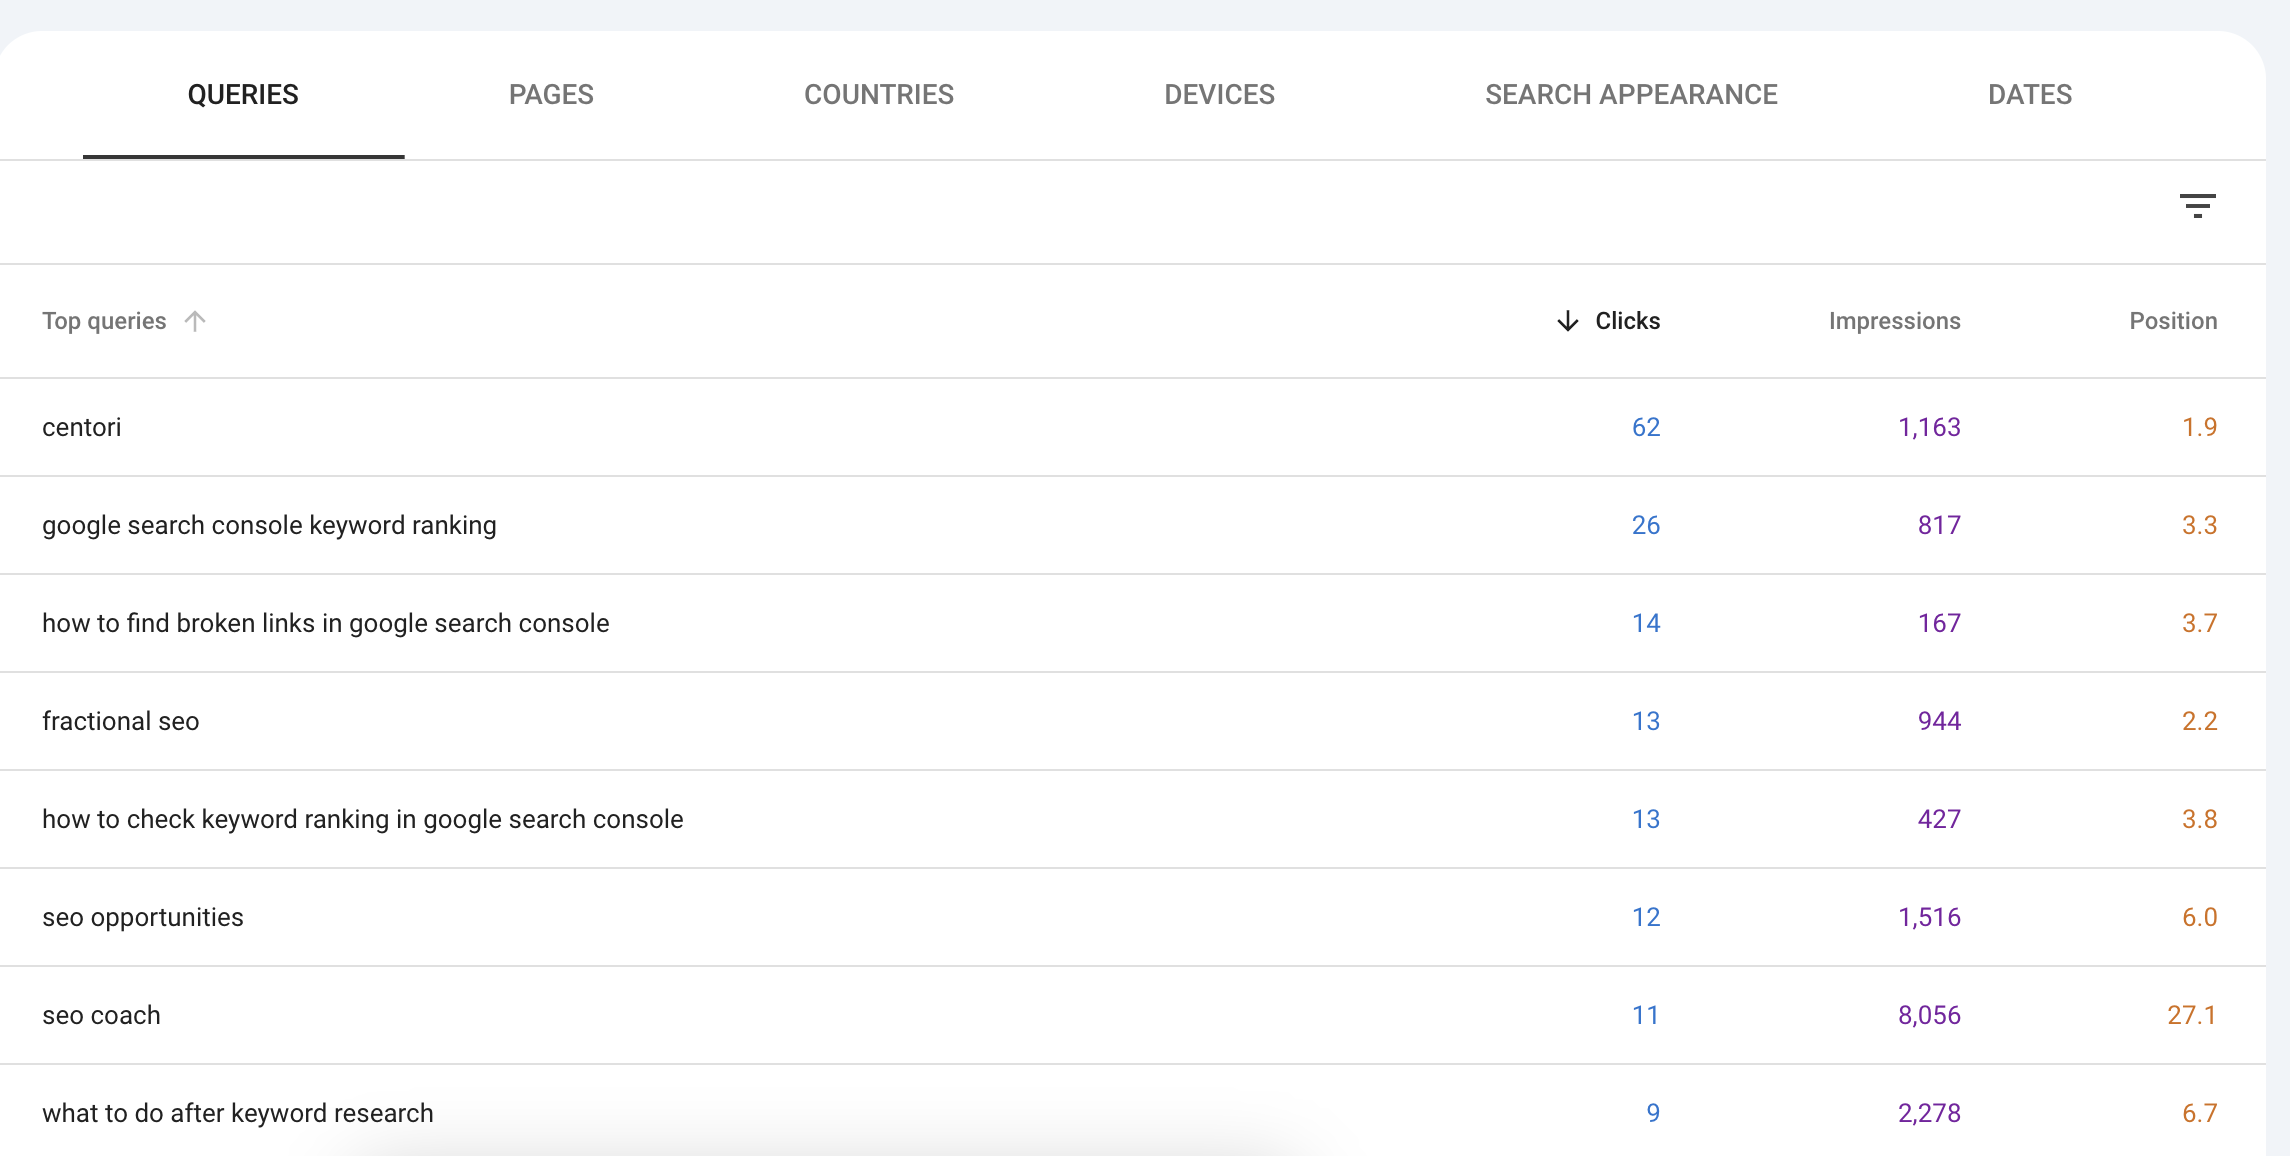Click the clicks value 62 for centori
Screen dimensions: 2290x1156
1644,427
